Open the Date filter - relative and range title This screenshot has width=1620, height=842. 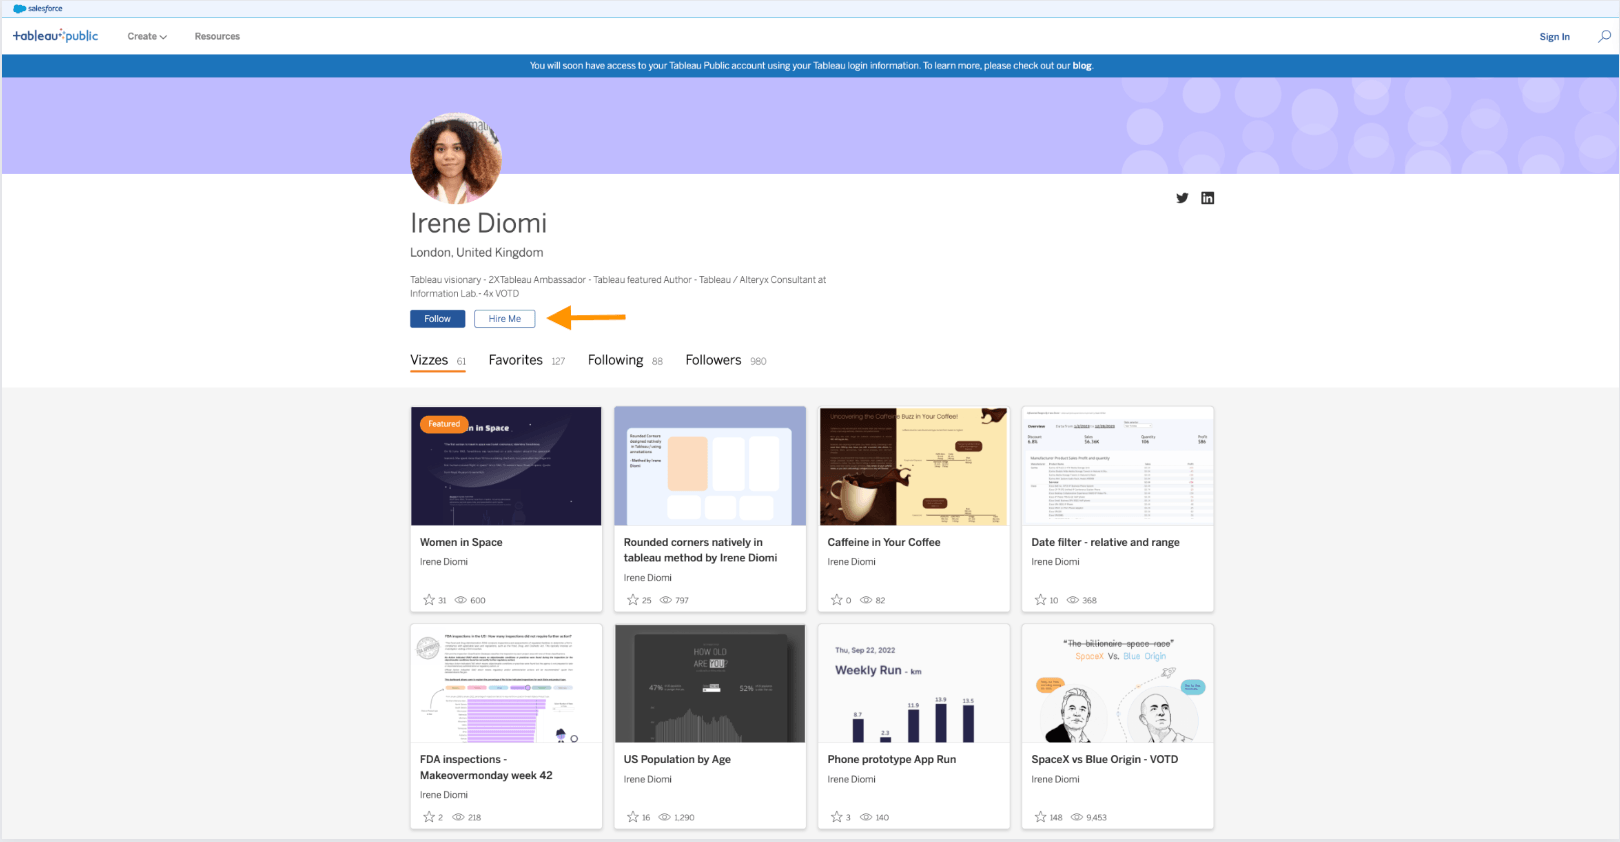tap(1105, 542)
